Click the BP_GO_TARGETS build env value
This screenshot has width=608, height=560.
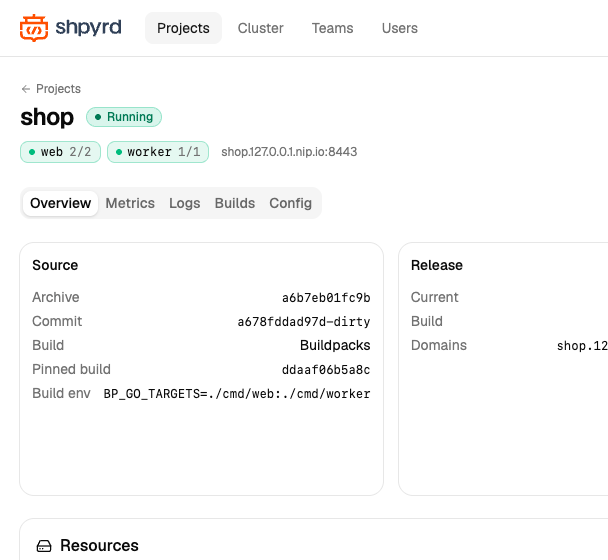[x=237, y=394]
